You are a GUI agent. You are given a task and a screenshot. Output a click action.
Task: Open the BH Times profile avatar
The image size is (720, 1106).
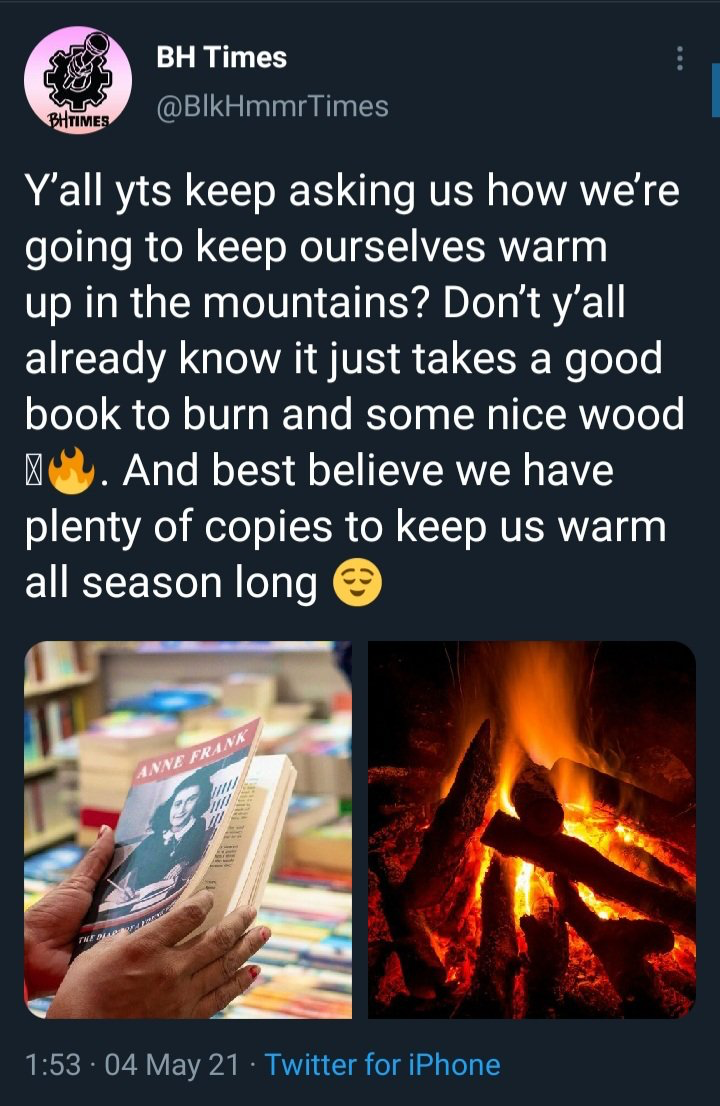coord(78,80)
